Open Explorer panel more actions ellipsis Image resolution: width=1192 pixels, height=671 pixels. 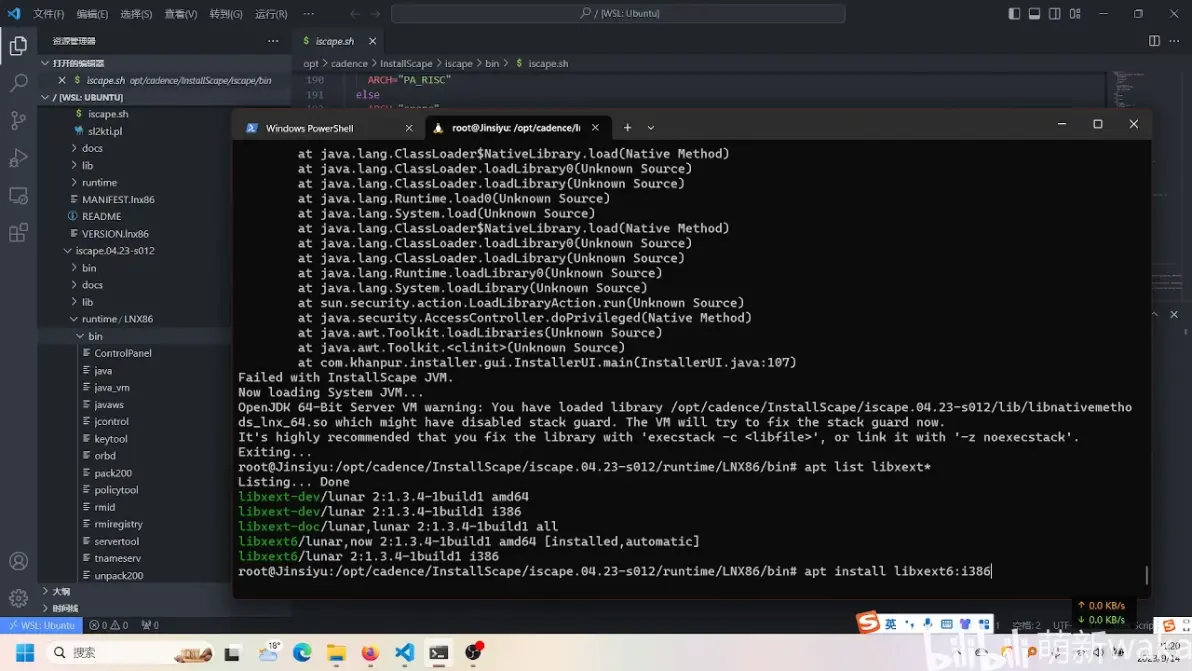pos(273,41)
